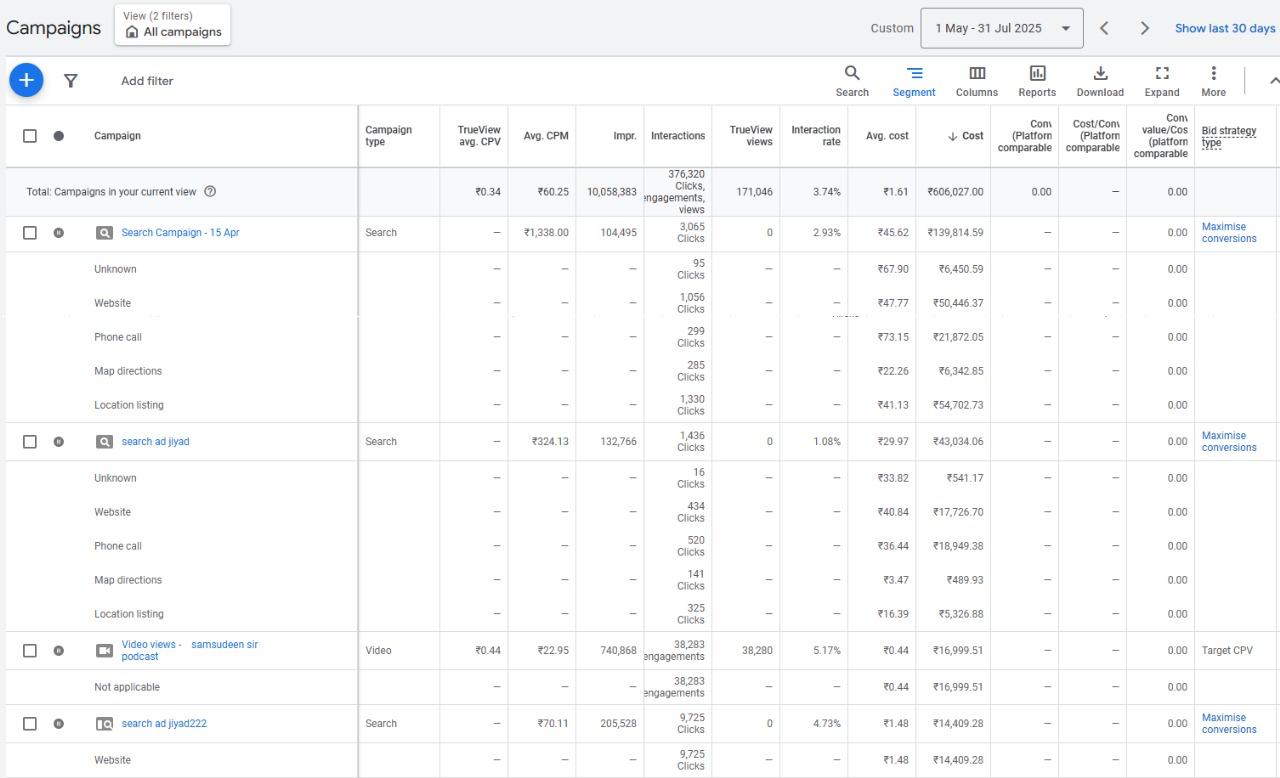Open the More options menu
Screen dimensions: 1280x778
point(1213,81)
